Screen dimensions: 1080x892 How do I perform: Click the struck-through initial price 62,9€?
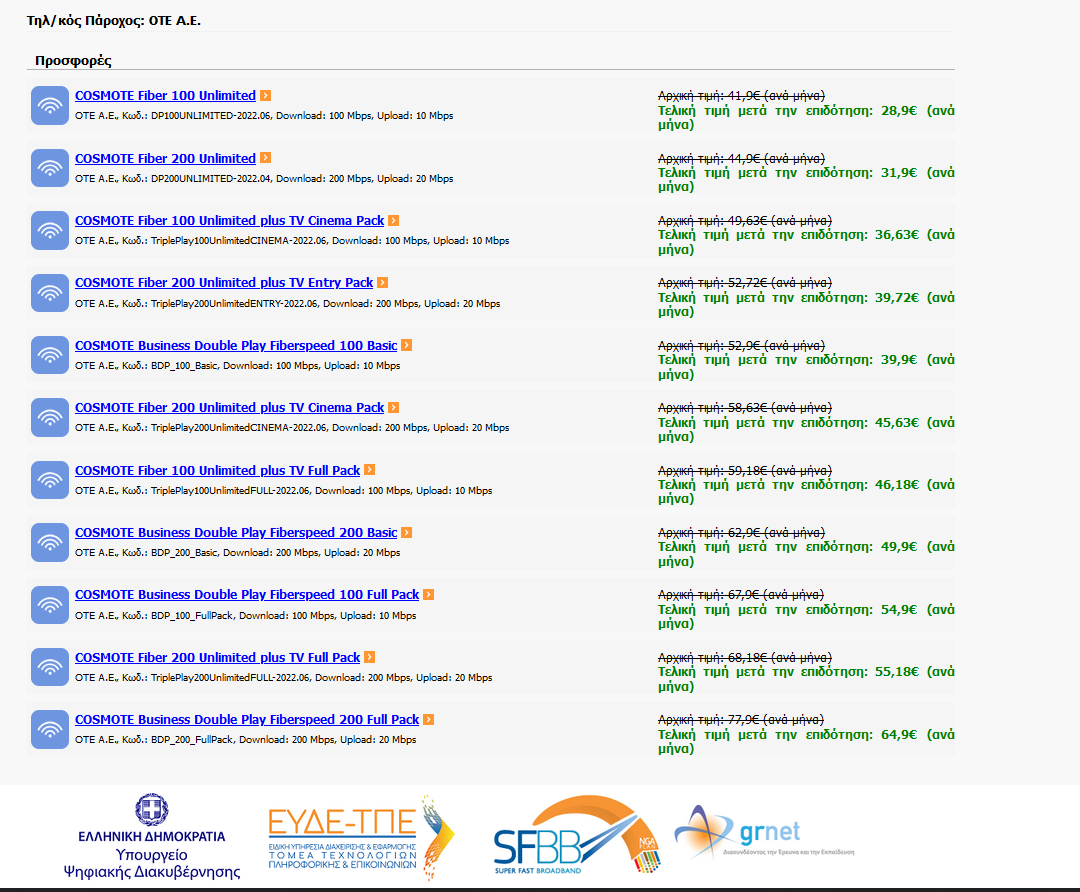tap(741, 532)
